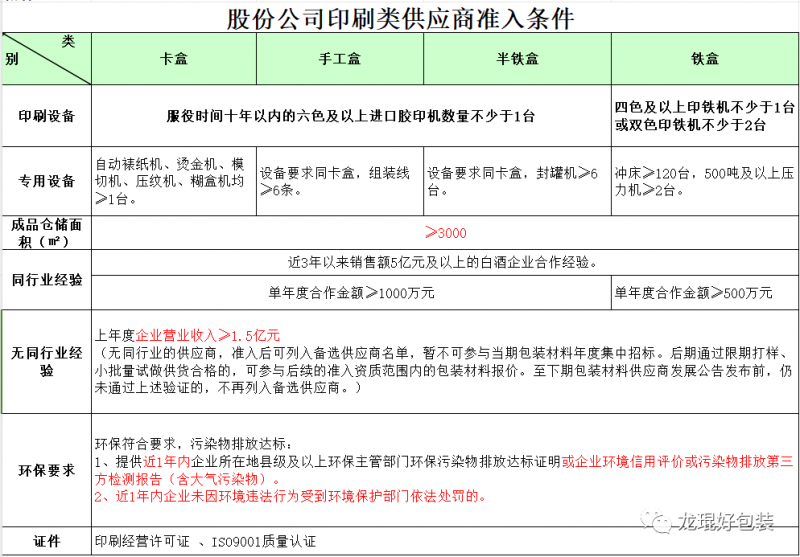Click the 龙琨好包装 watermark text
This screenshot has height=557, width=800.
pos(726,523)
